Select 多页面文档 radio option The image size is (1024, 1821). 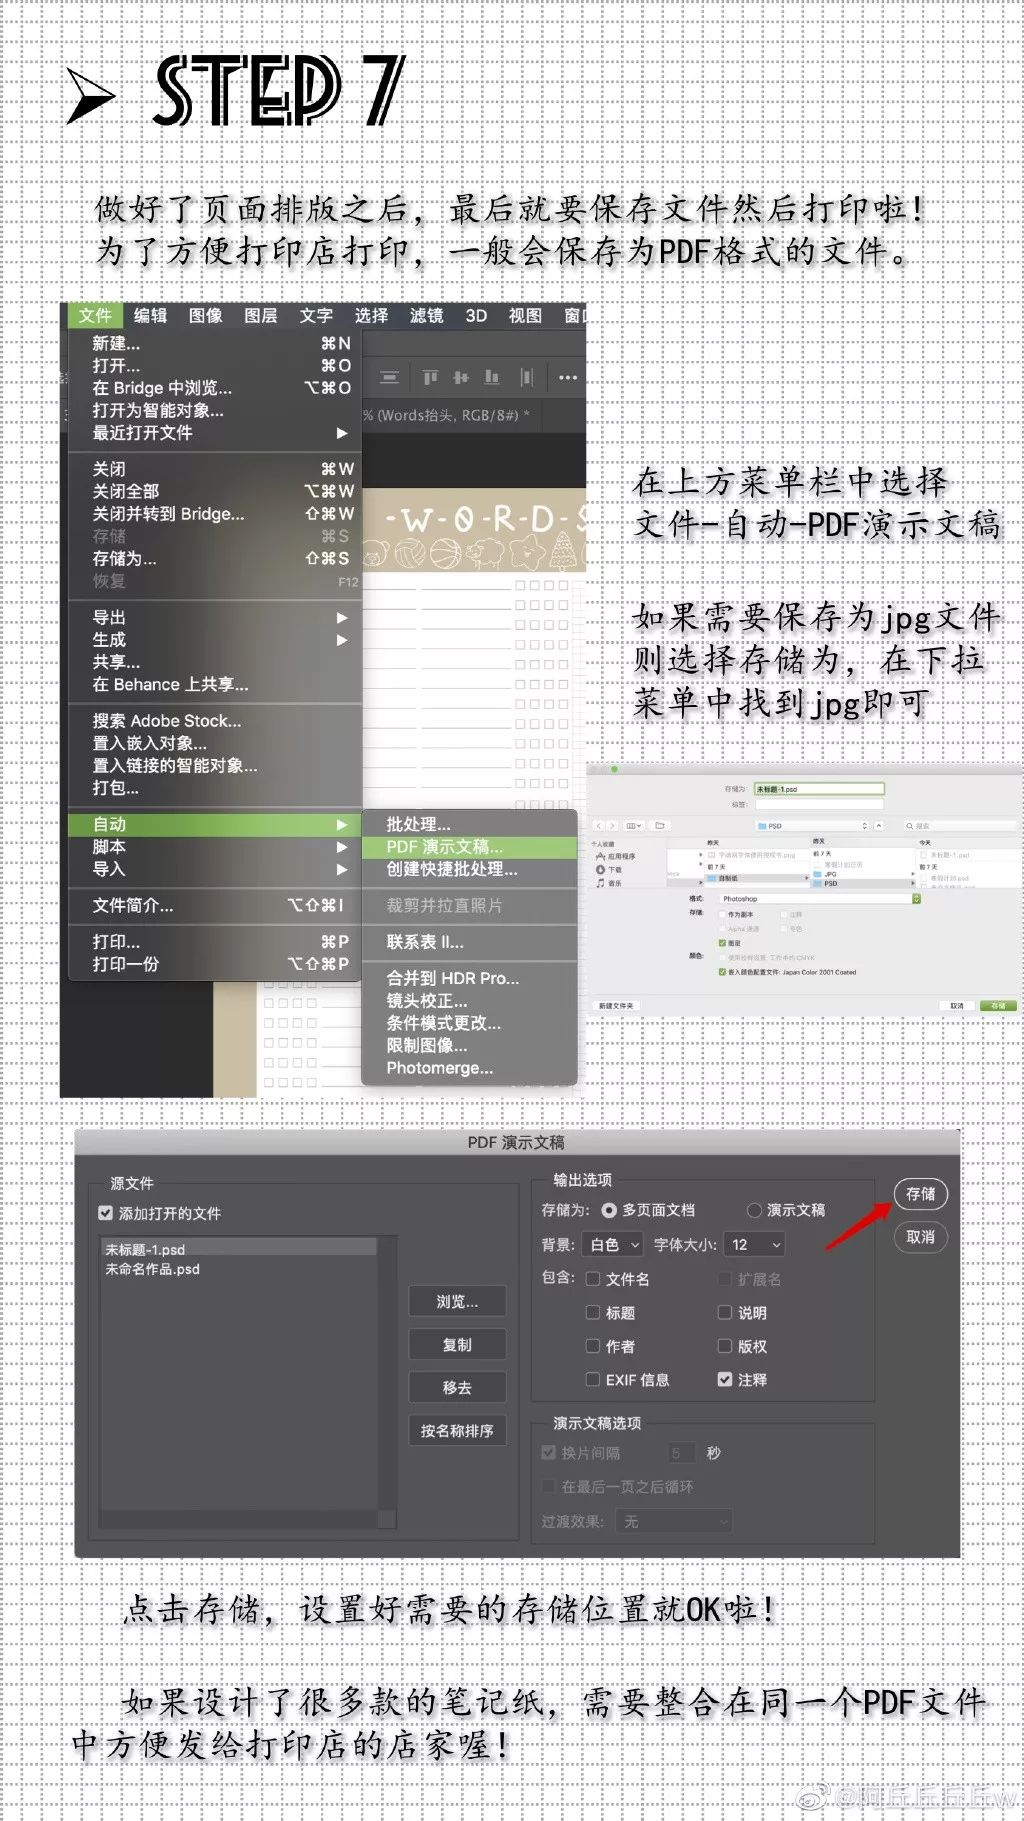click(x=608, y=1210)
